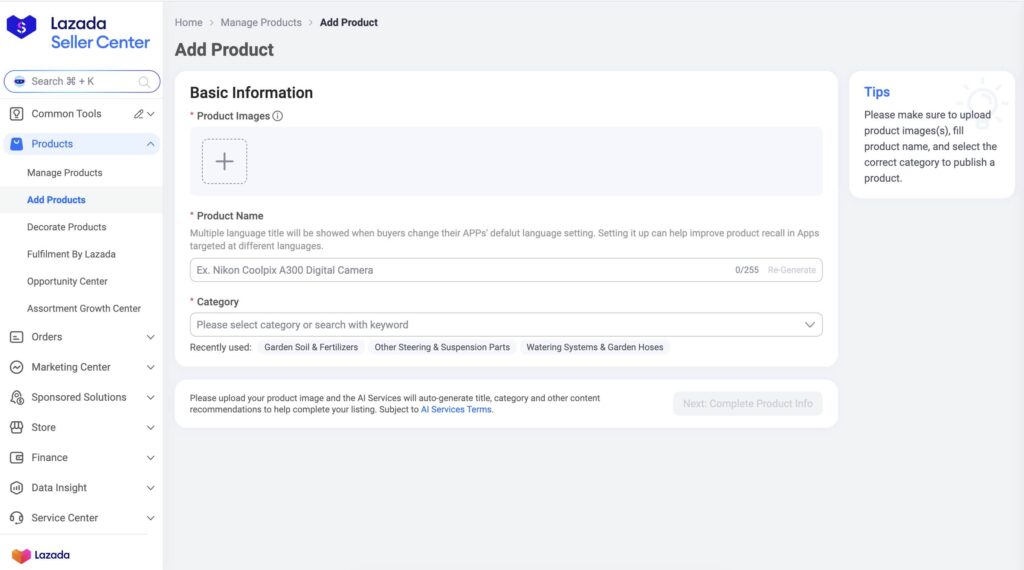Viewport: 1024px width, 570px height.
Task: Click the Products bag icon
Action: click(16, 144)
